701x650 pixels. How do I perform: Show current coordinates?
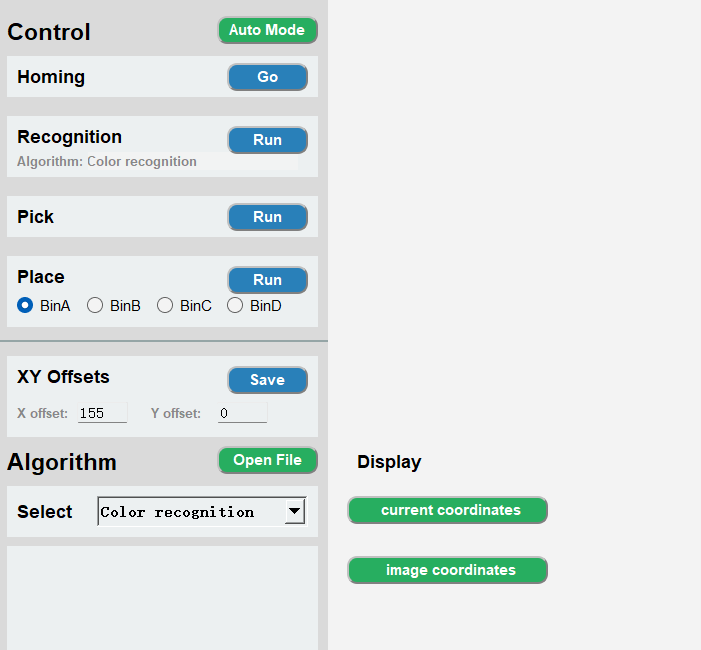[x=448, y=510]
